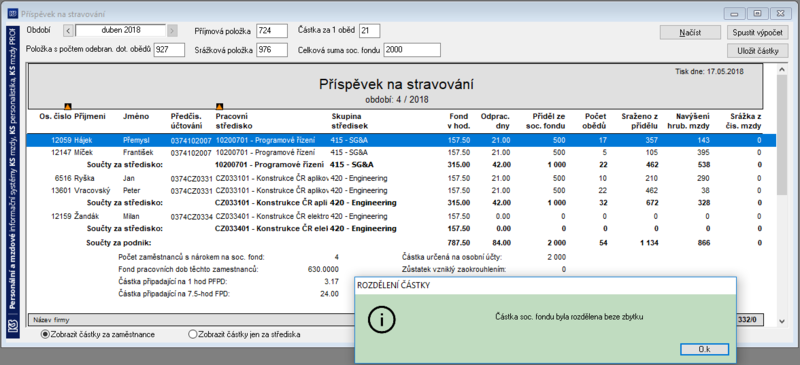This screenshot has width=800, height=365.
Task: Click Název firmy footer text
Action: point(51,320)
